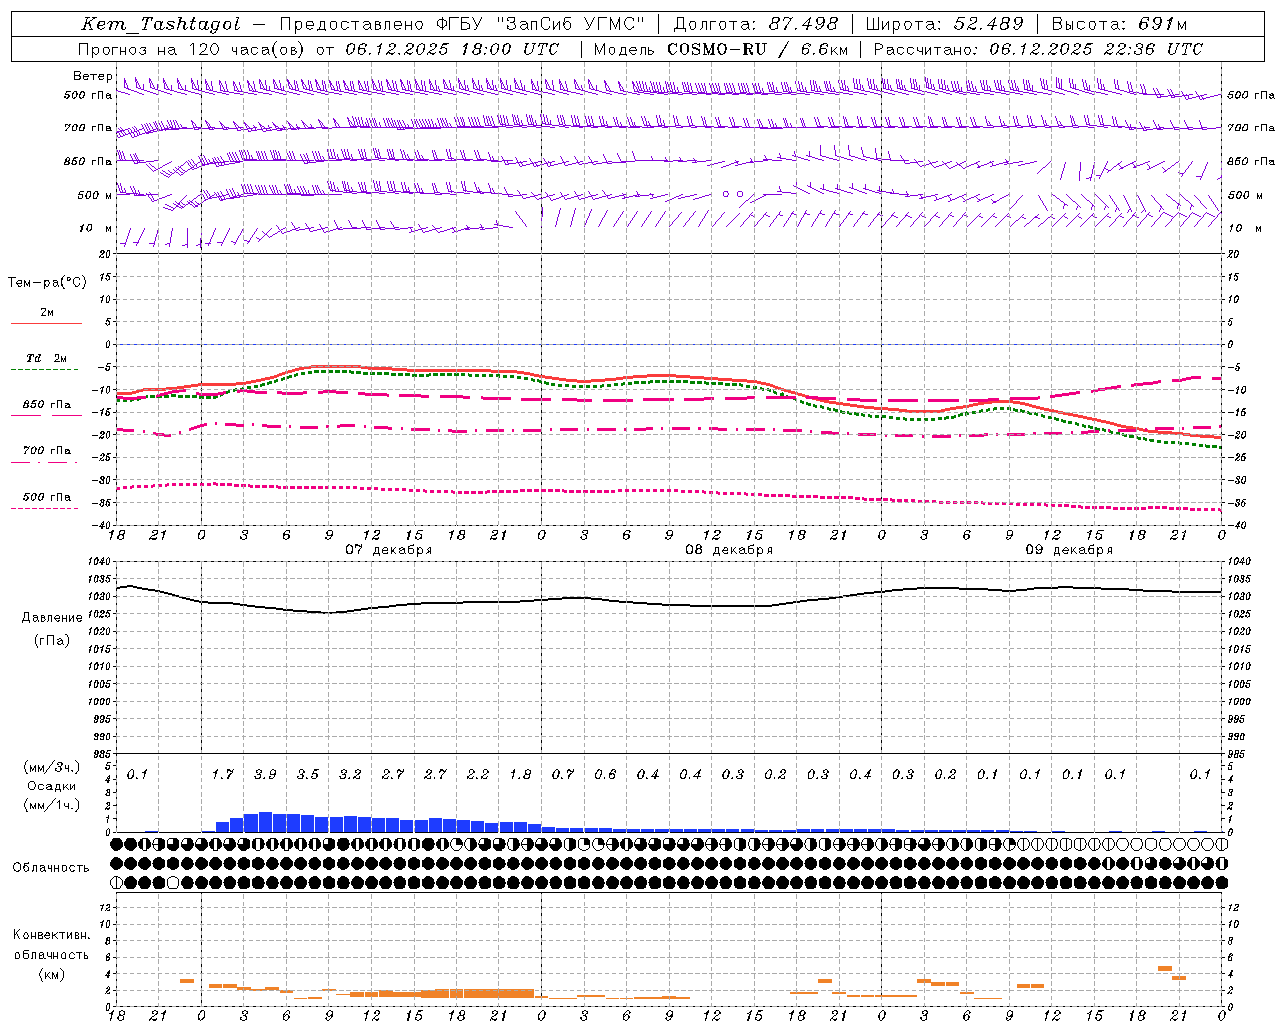Screen dimensions: 1280x1024
Task: Click the '700 гПа' temperature legend entry
Action: pyautogui.click(x=47, y=451)
